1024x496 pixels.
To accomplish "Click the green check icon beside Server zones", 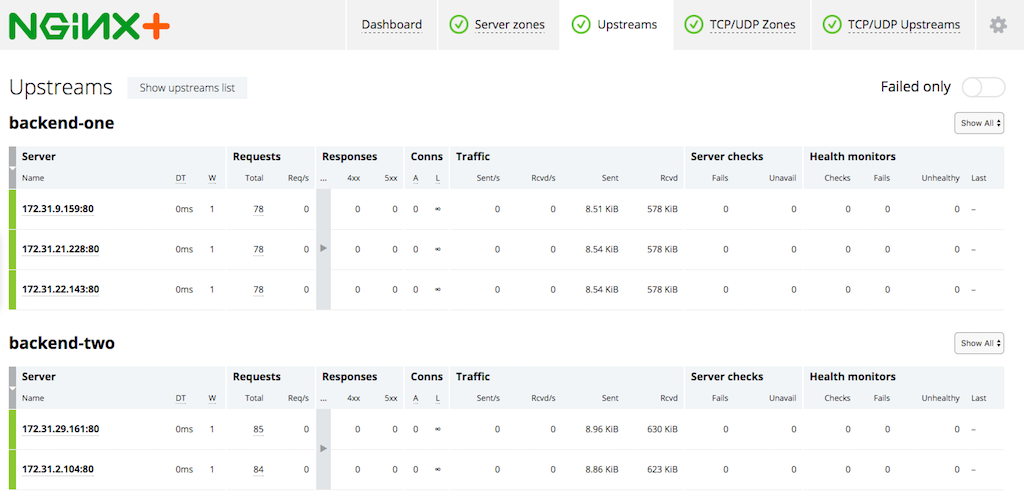I will (459, 25).
